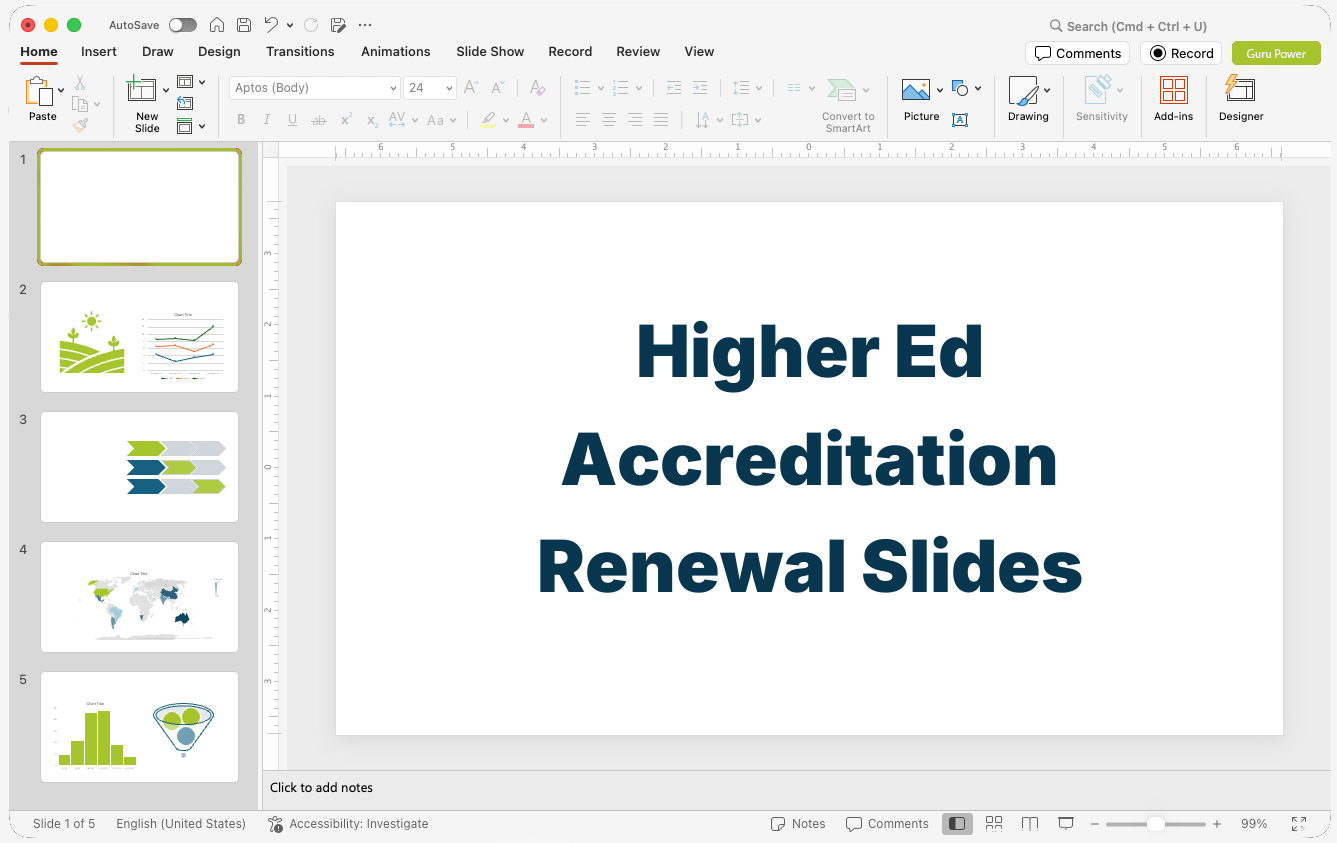Decrease font size with the small A icon

pos(497,88)
